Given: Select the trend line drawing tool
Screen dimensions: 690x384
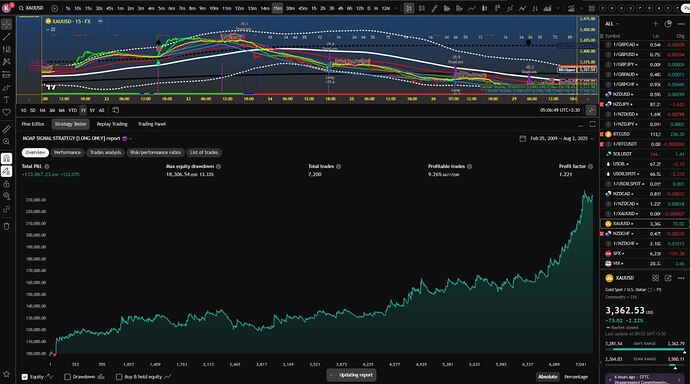Looking at the screenshot, I should click(7, 37).
